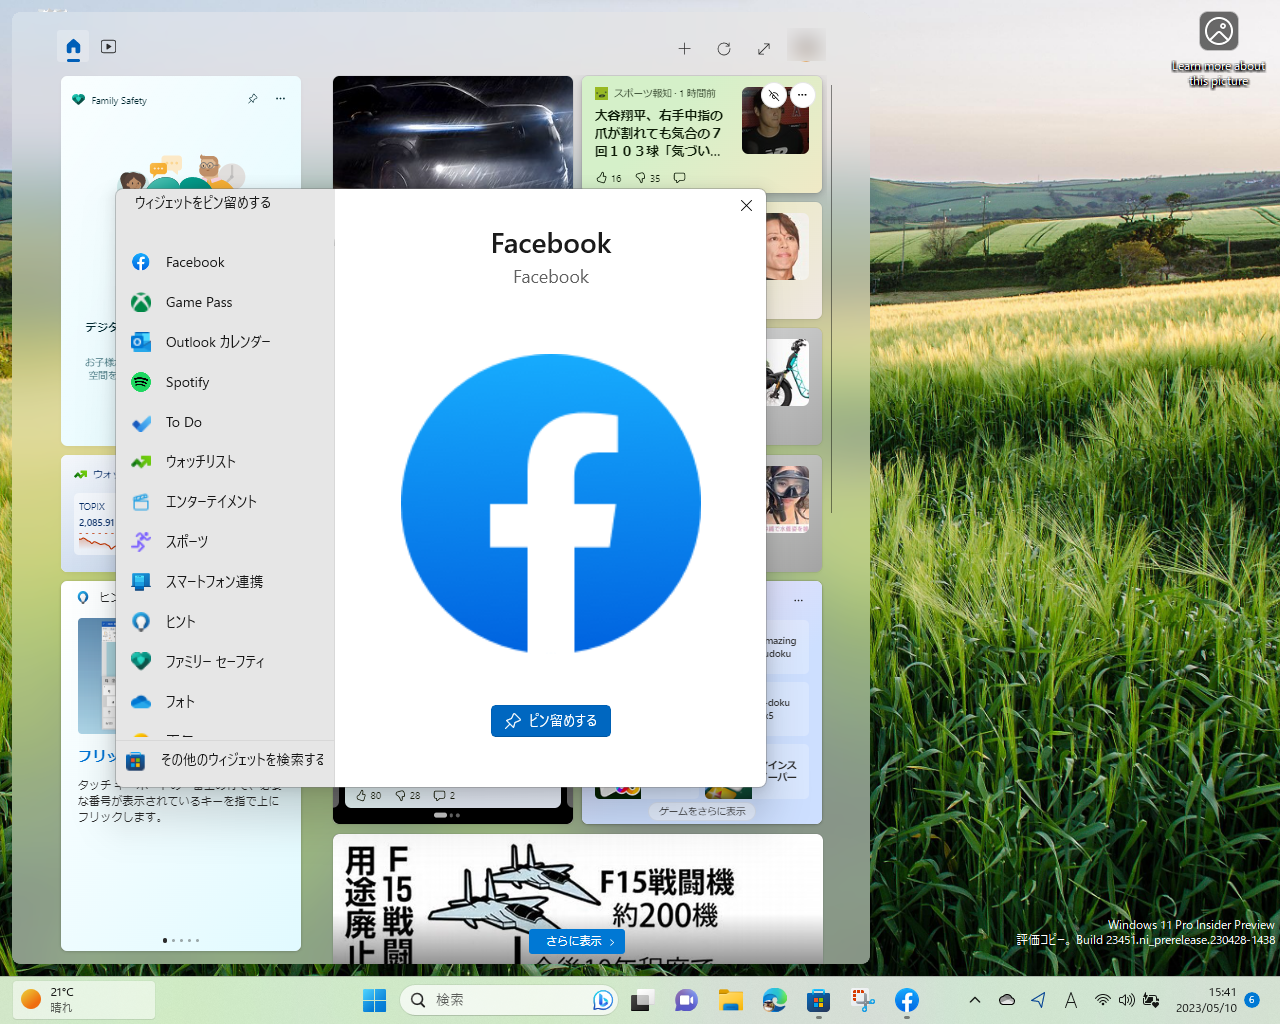Screen dimensions: 1280x1024
Task: Click the taskbar search field
Action: click(x=500, y=1000)
